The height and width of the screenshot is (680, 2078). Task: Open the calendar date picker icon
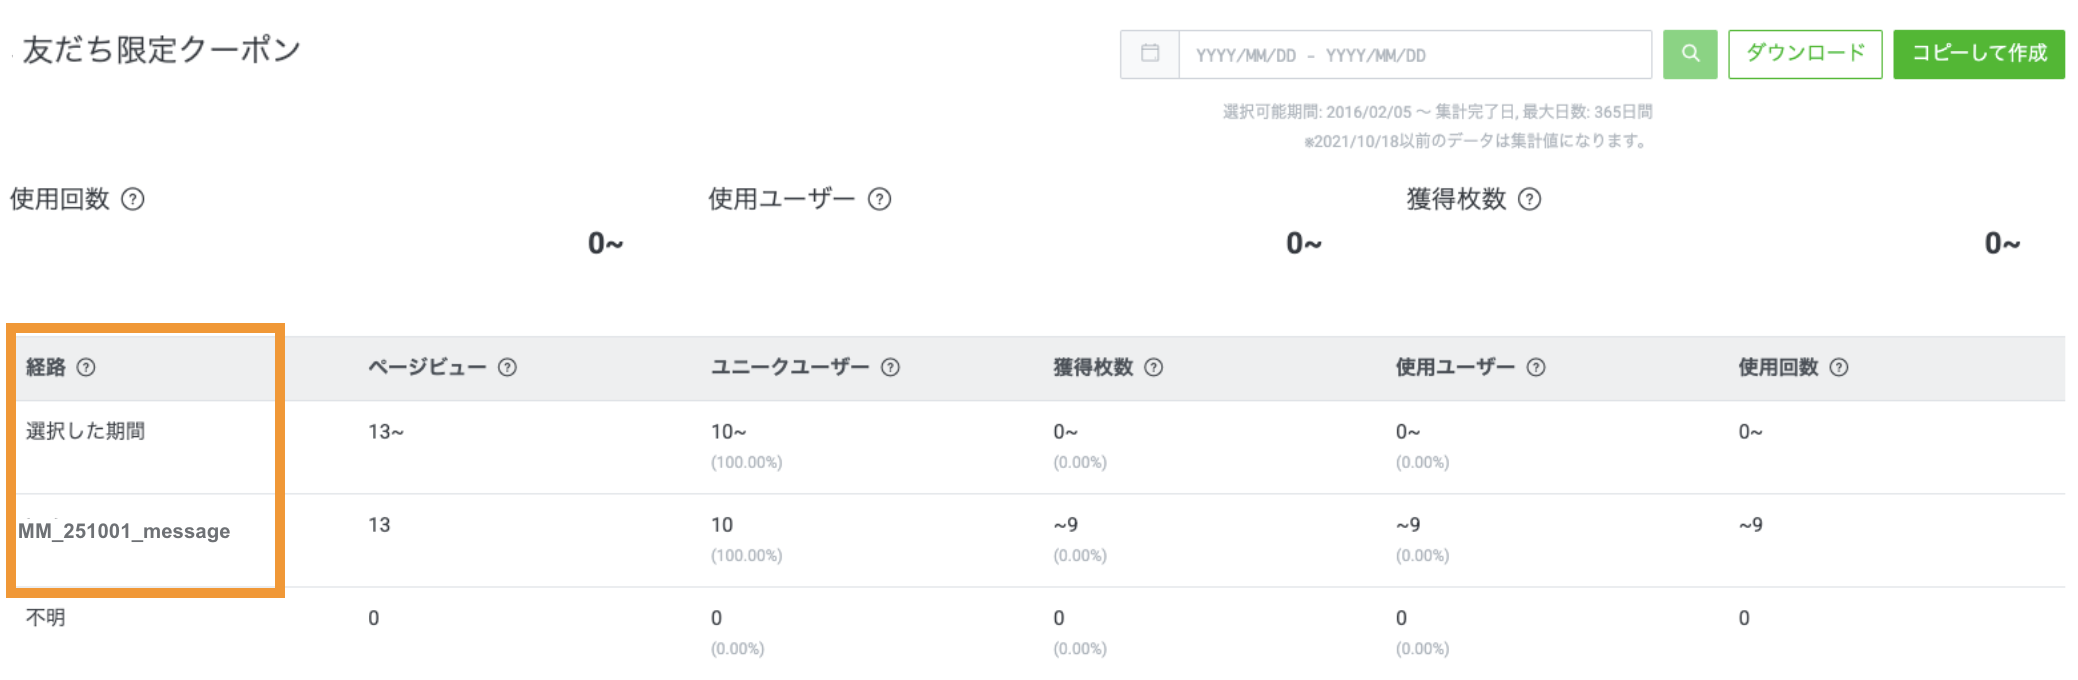click(x=1148, y=54)
